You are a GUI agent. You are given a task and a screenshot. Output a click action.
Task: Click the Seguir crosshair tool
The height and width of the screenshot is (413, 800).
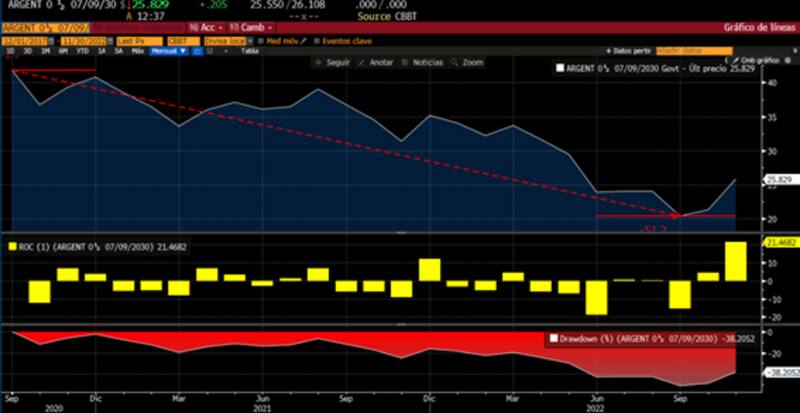click(334, 62)
